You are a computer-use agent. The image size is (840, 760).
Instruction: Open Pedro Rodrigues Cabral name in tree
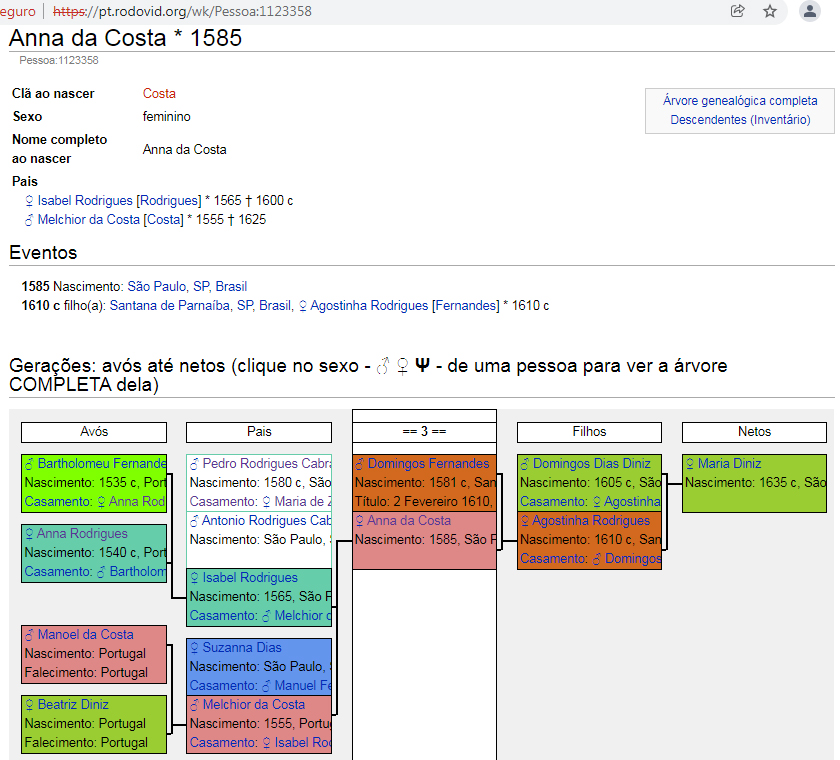point(264,464)
